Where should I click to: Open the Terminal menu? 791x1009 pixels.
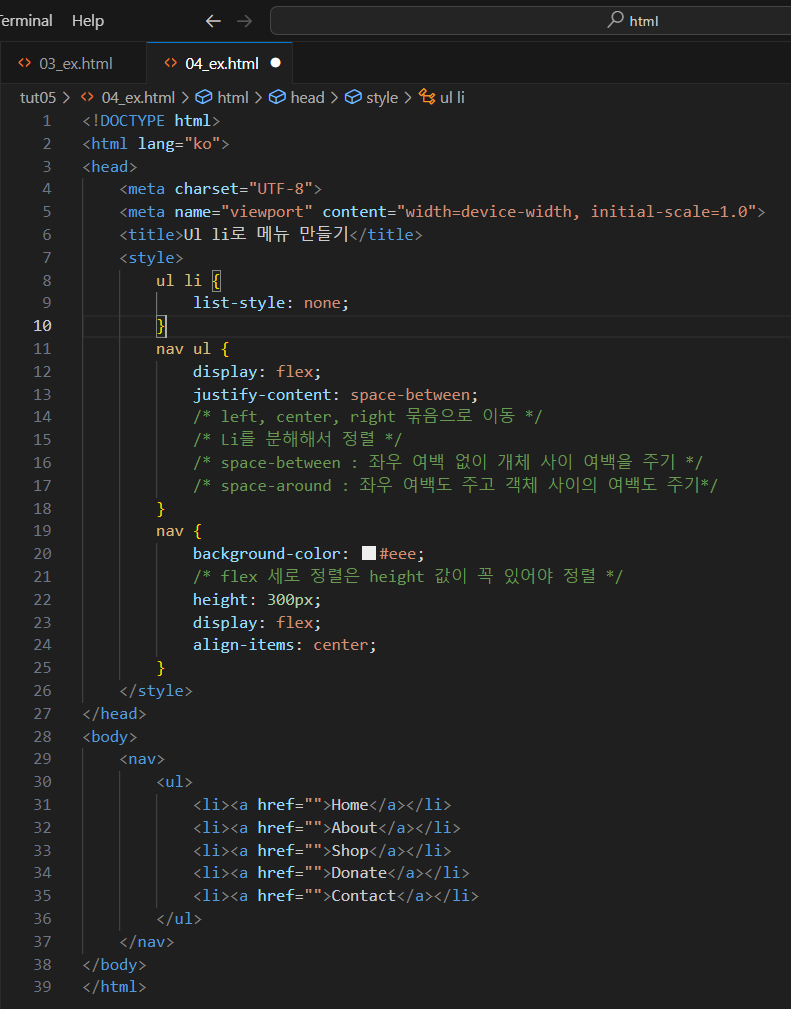[25, 21]
